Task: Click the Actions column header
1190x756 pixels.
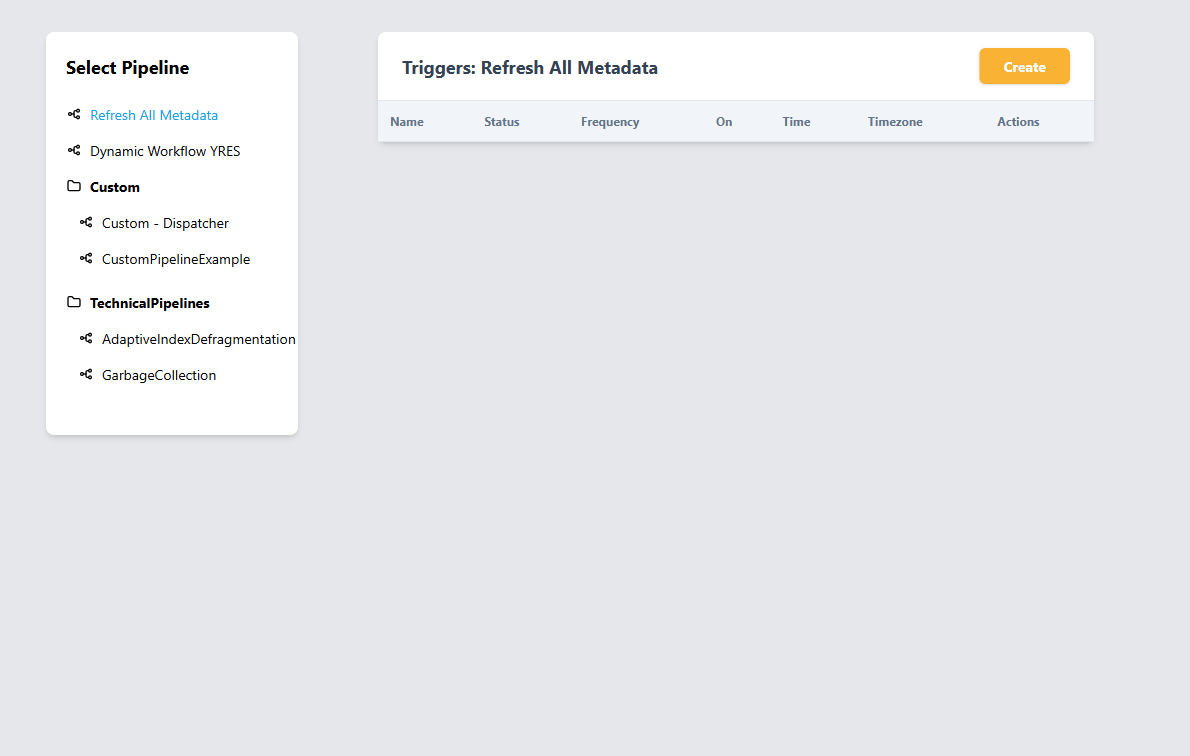Action: click(x=1018, y=121)
